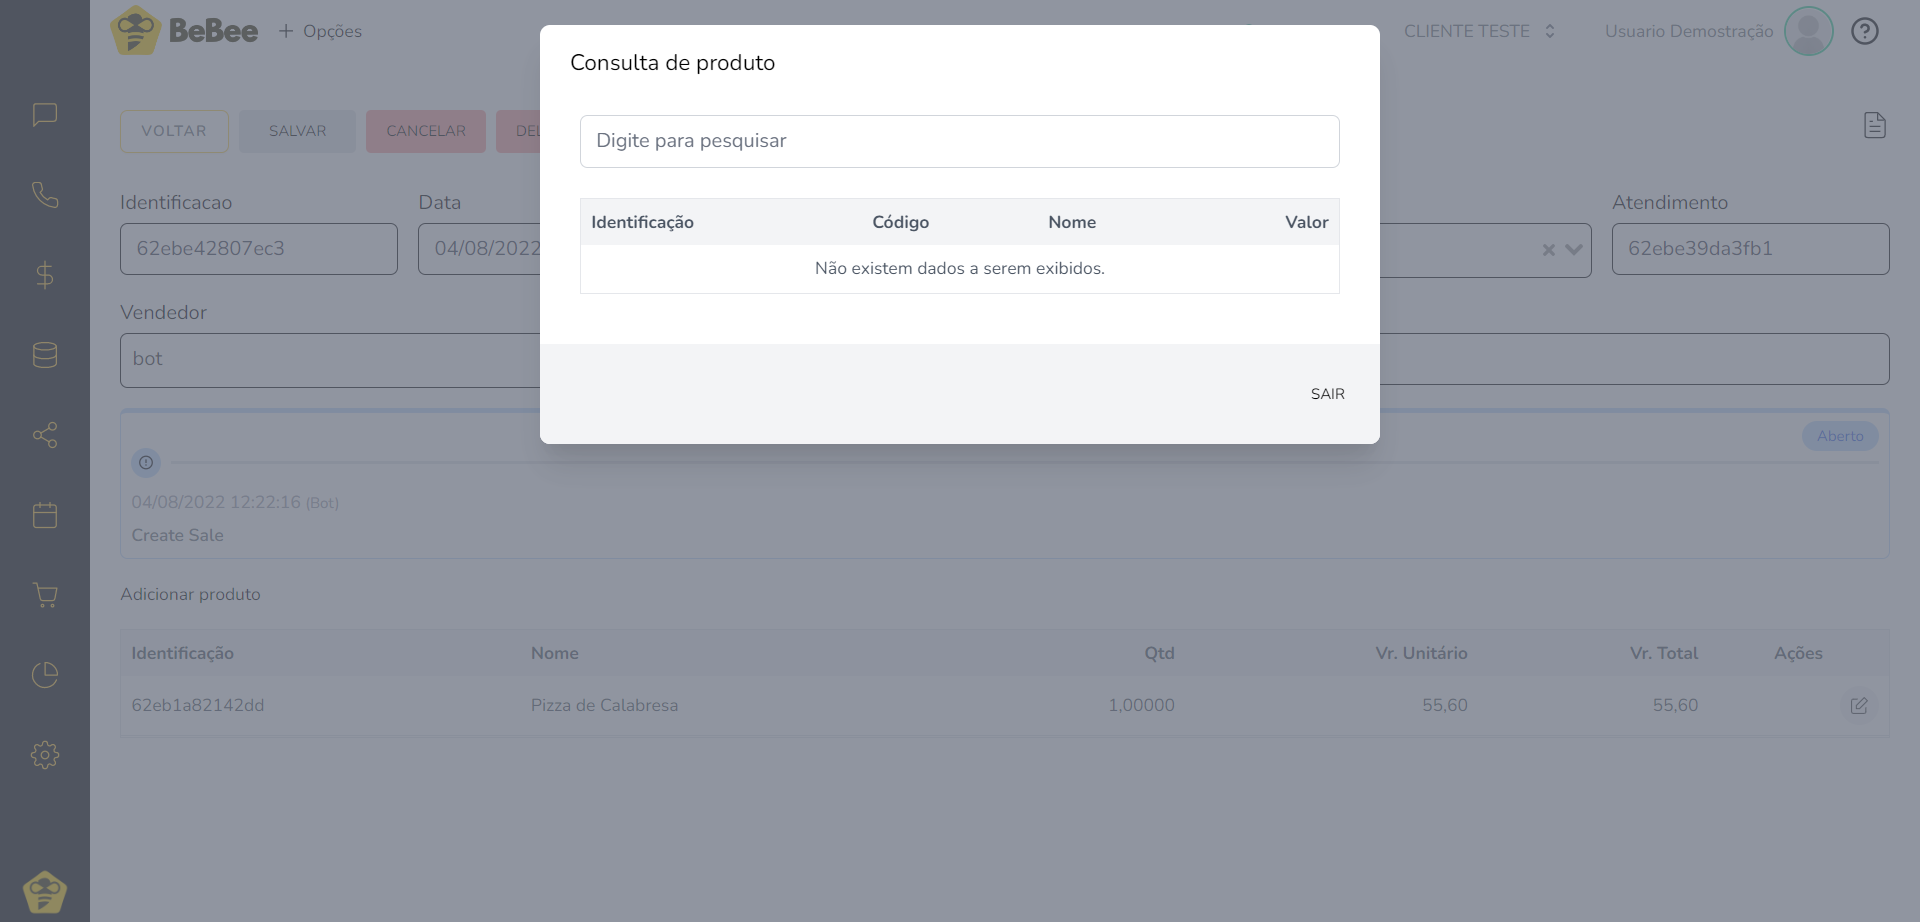Screen dimensions: 1920x922
Task: Expand the CLIENTE TESTE selector
Action: pyautogui.click(x=1479, y=31)
